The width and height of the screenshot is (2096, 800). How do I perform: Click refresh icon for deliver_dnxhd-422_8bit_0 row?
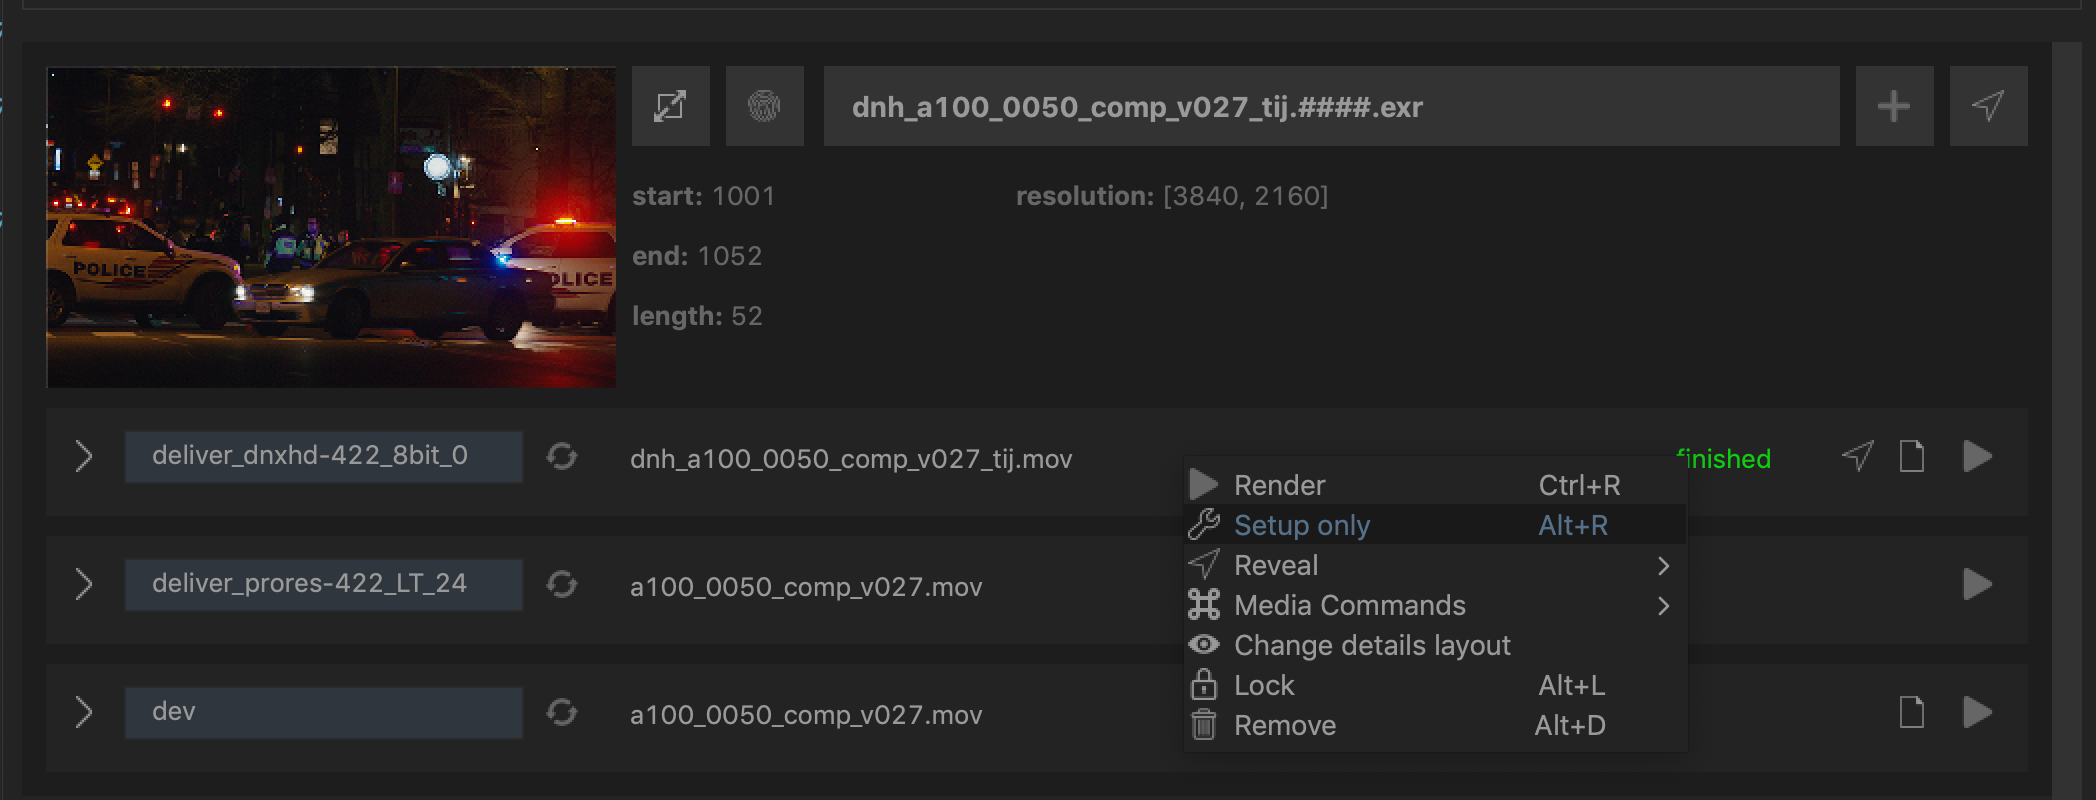pyautogui.click(x=562, y=457)
